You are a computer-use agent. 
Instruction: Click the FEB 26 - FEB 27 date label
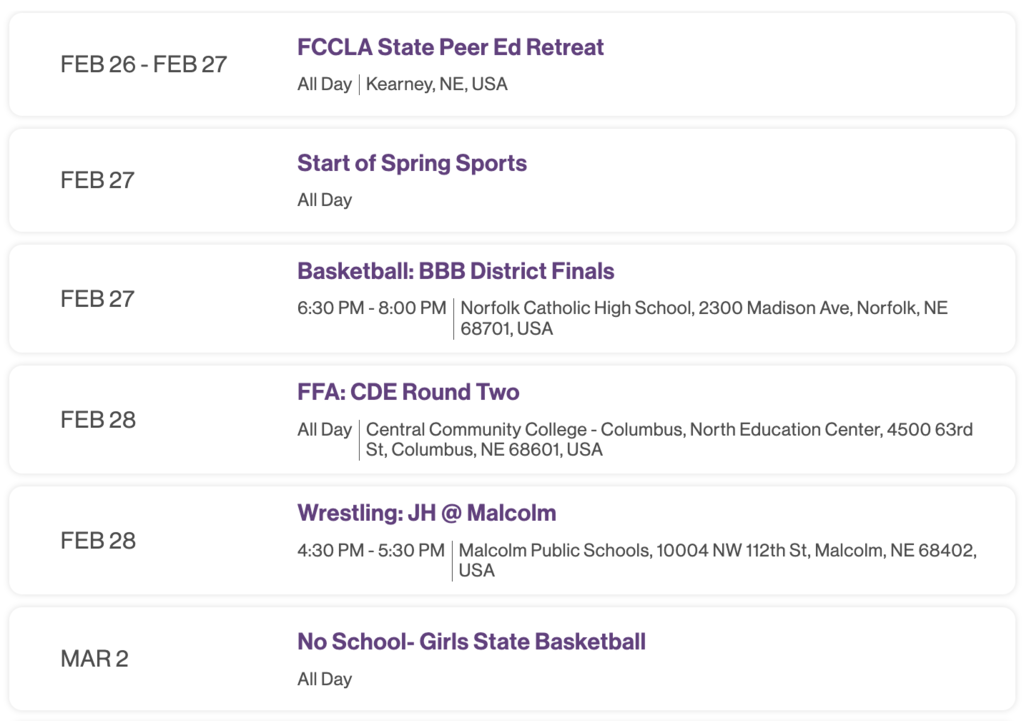(x=144, y=64)
